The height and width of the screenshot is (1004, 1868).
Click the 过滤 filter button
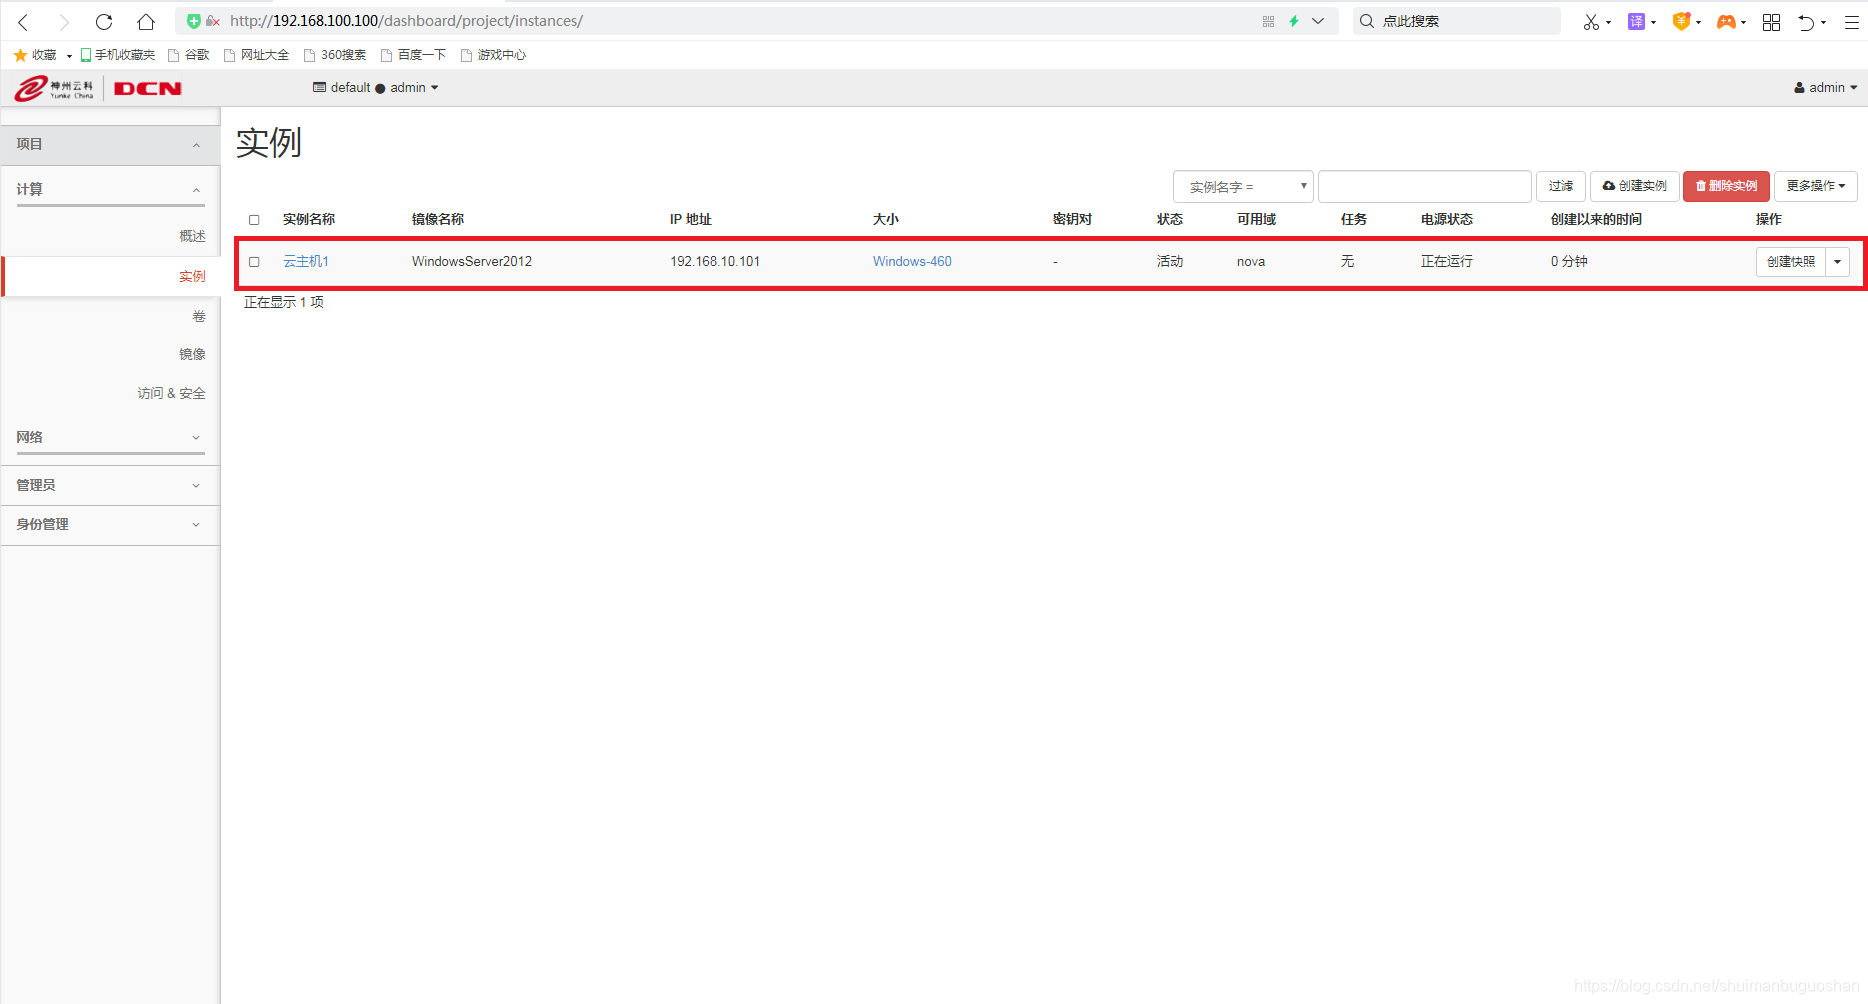(x=1560, y=186)
